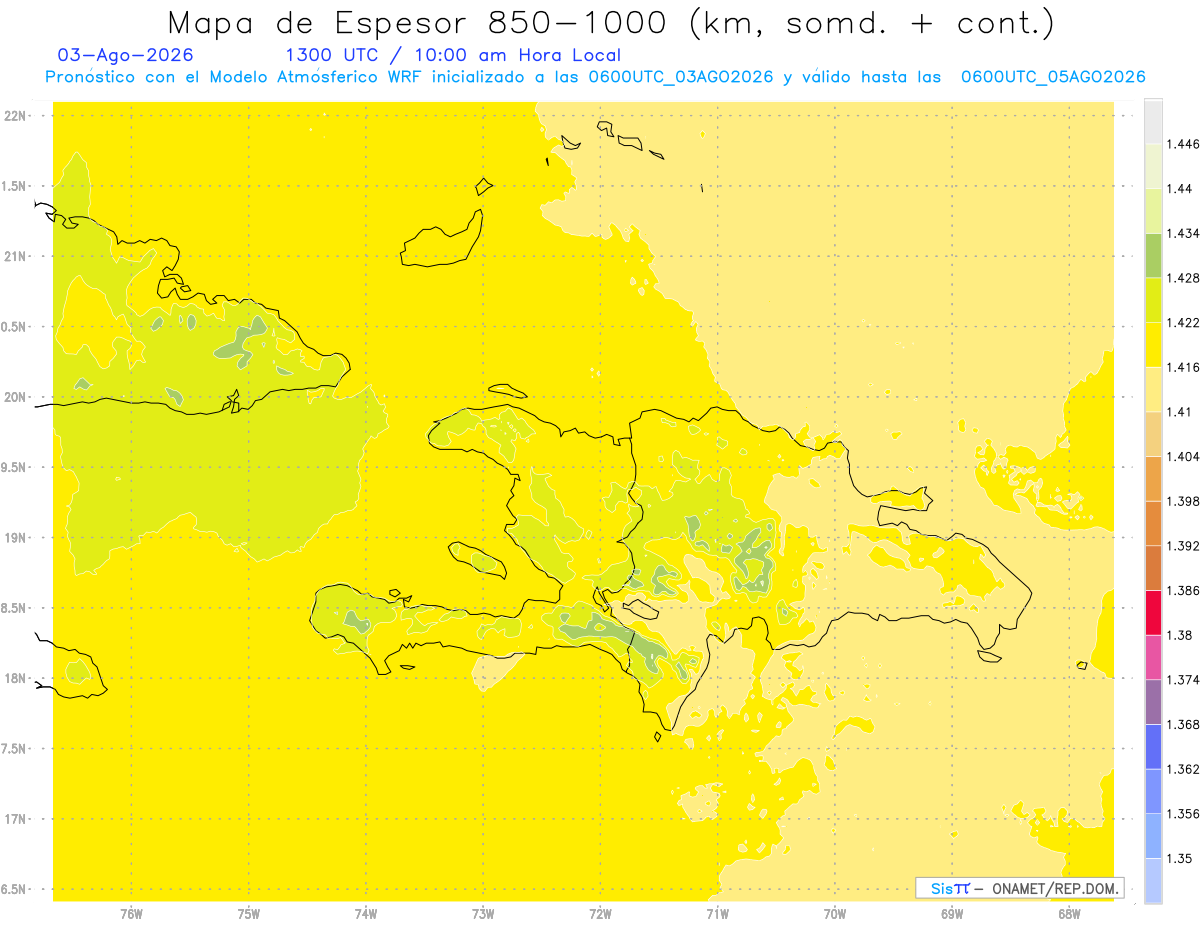Click the legend value 1.392

(x=1183, y=546)
